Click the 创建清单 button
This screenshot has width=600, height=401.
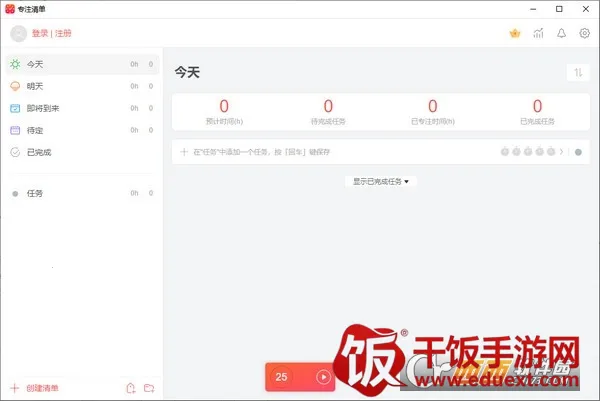(42, 388)
